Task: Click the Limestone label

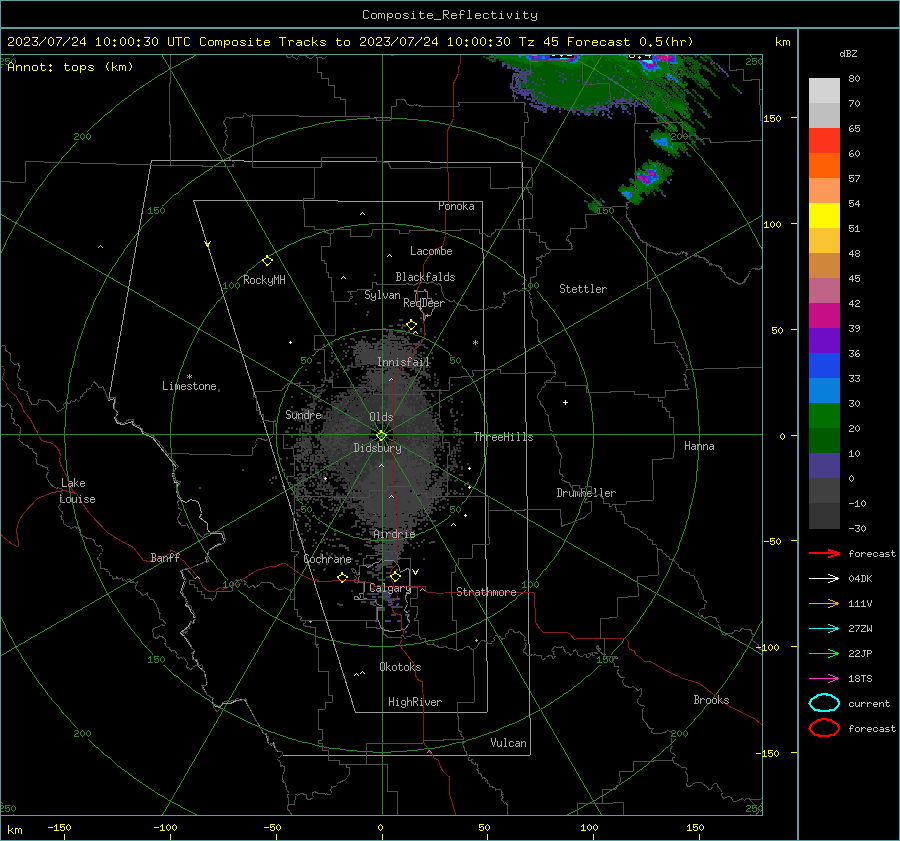Action: click(189, 386)
